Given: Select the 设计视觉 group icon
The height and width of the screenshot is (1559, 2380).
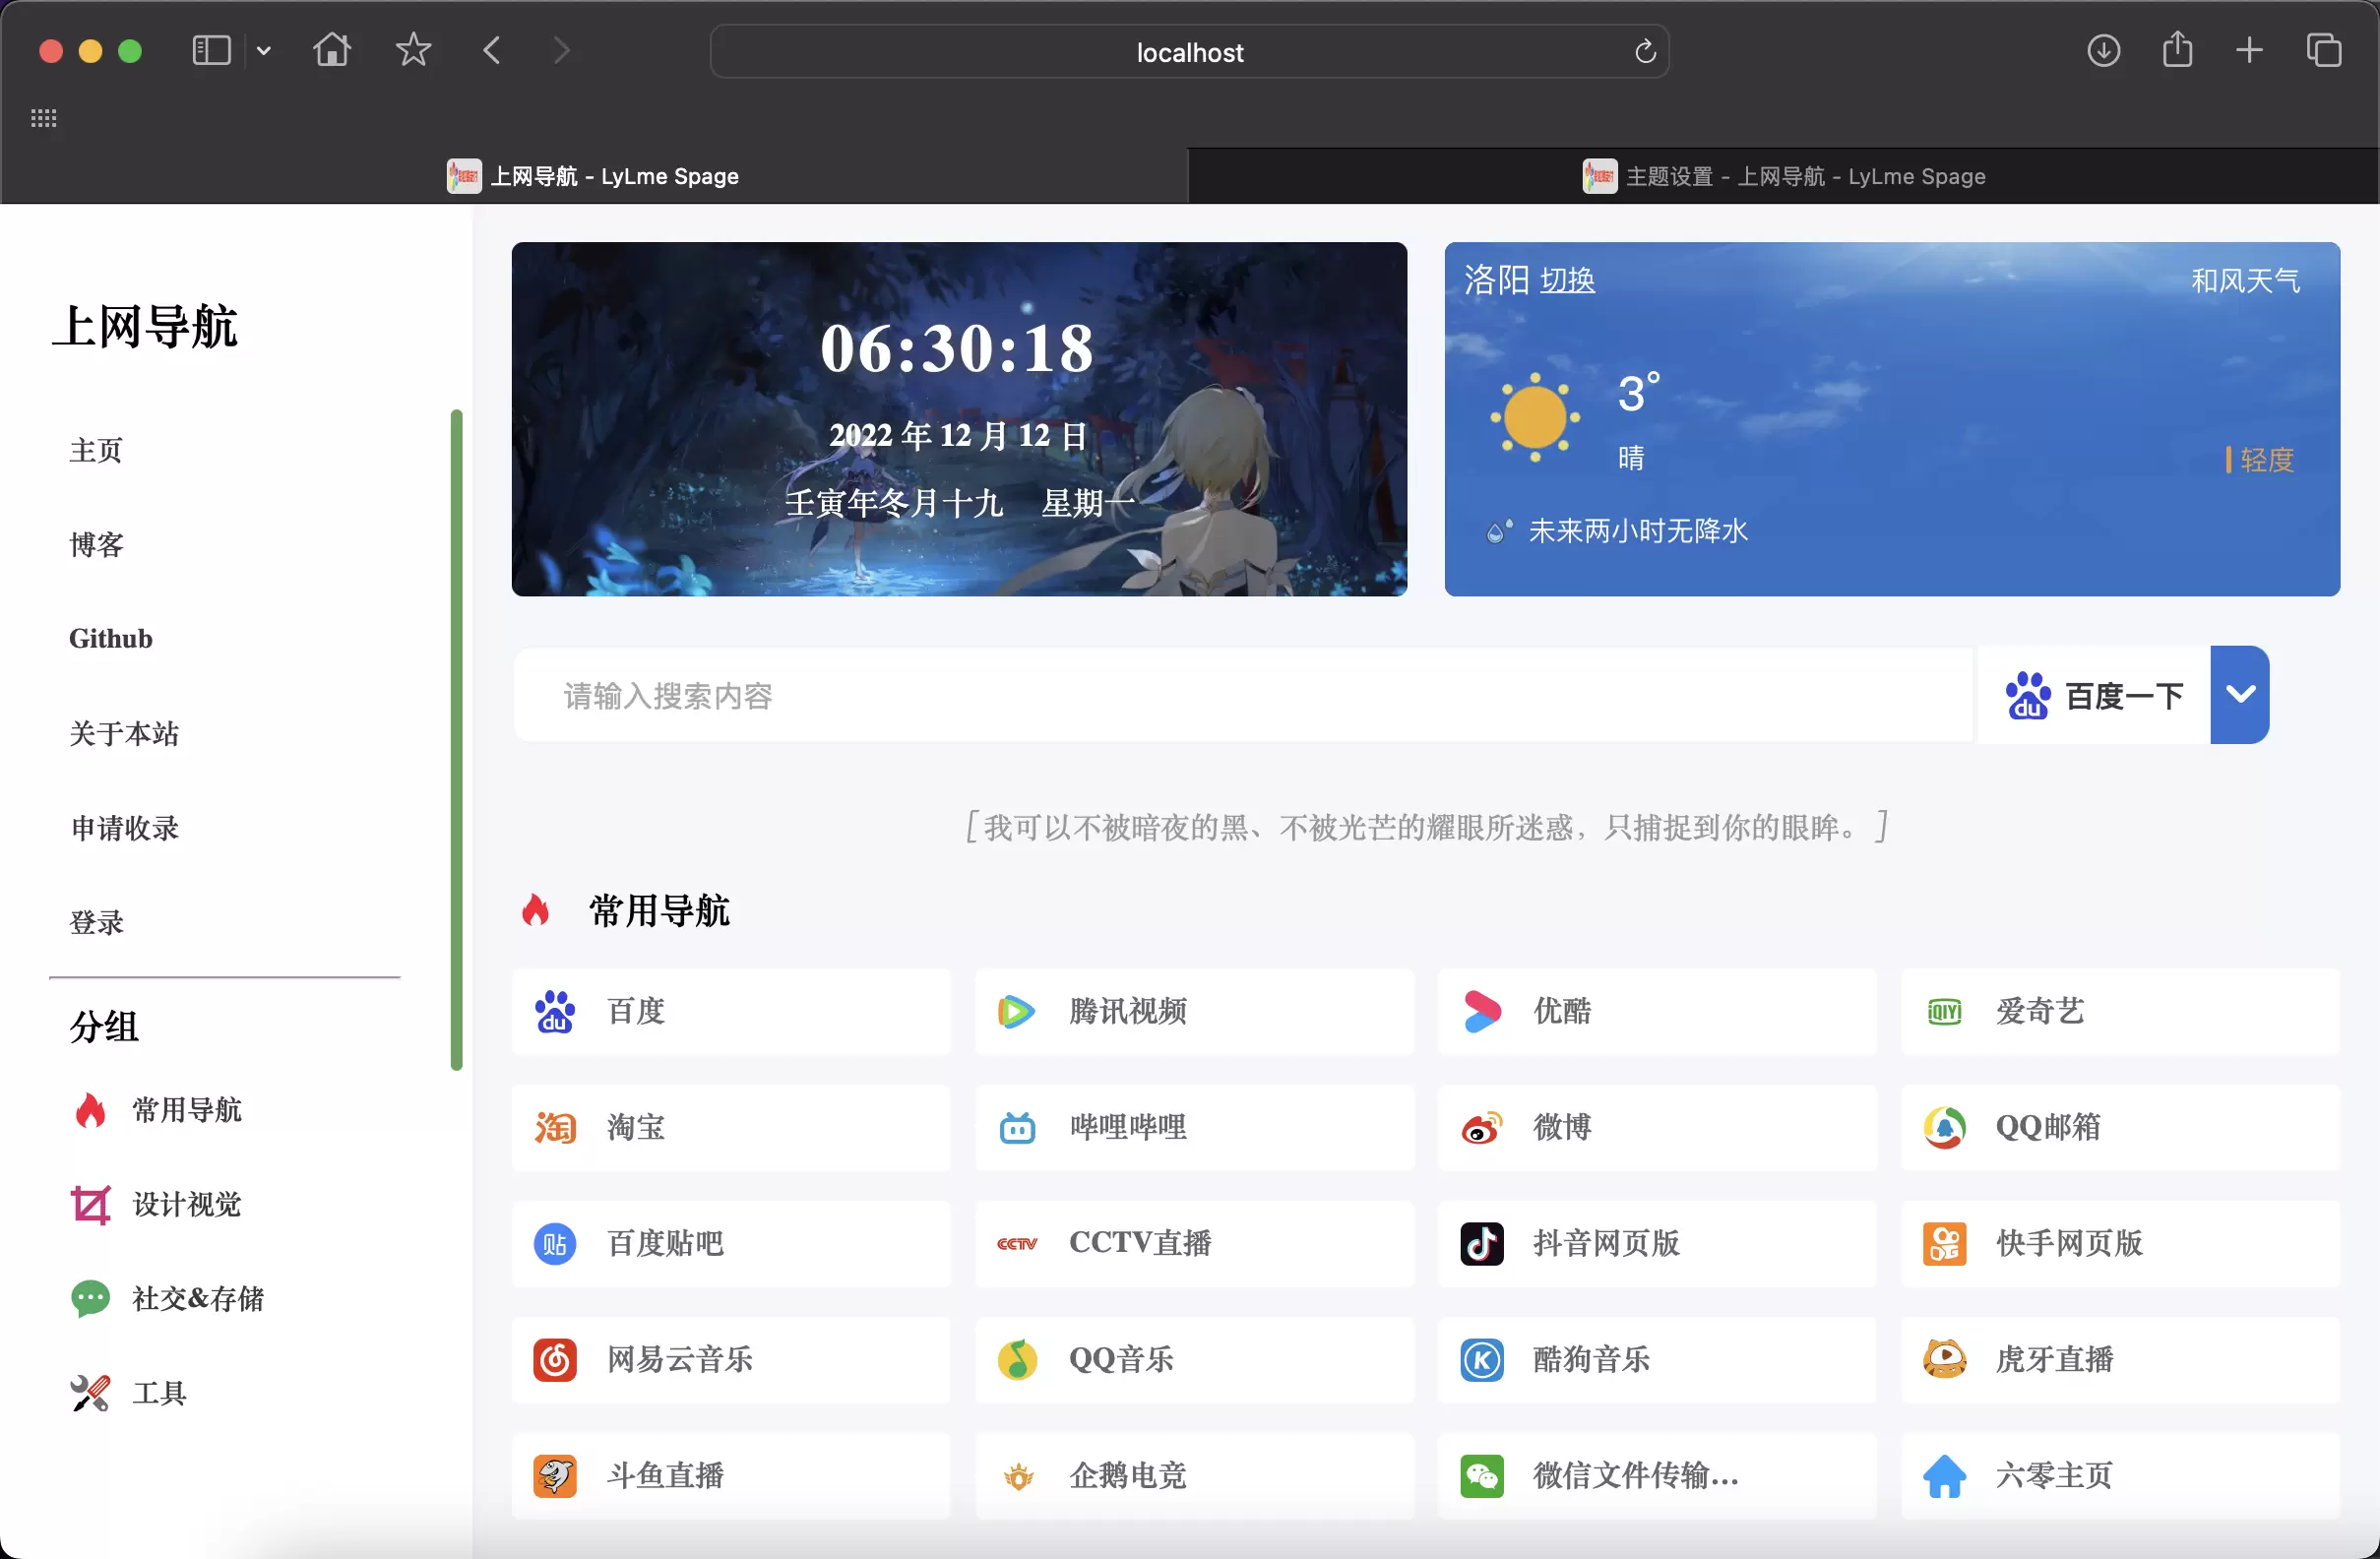Looking at the screenshot, I should point(91,1205).
